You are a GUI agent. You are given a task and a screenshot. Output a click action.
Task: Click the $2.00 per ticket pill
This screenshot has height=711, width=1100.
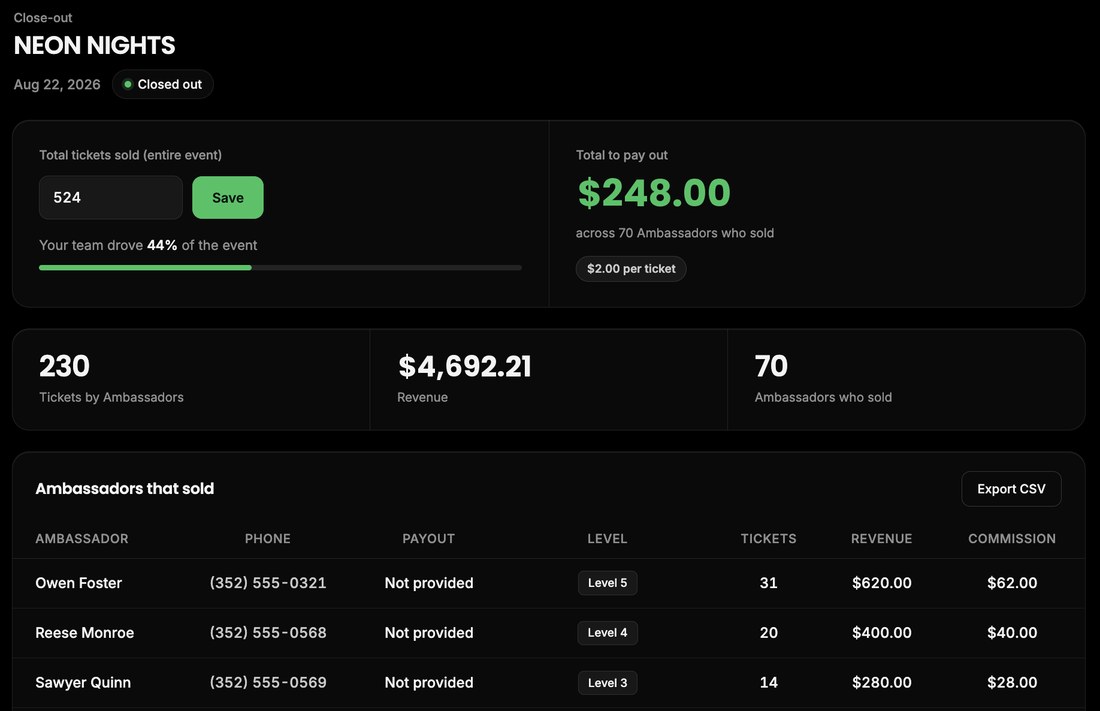(x=631, y=269)
